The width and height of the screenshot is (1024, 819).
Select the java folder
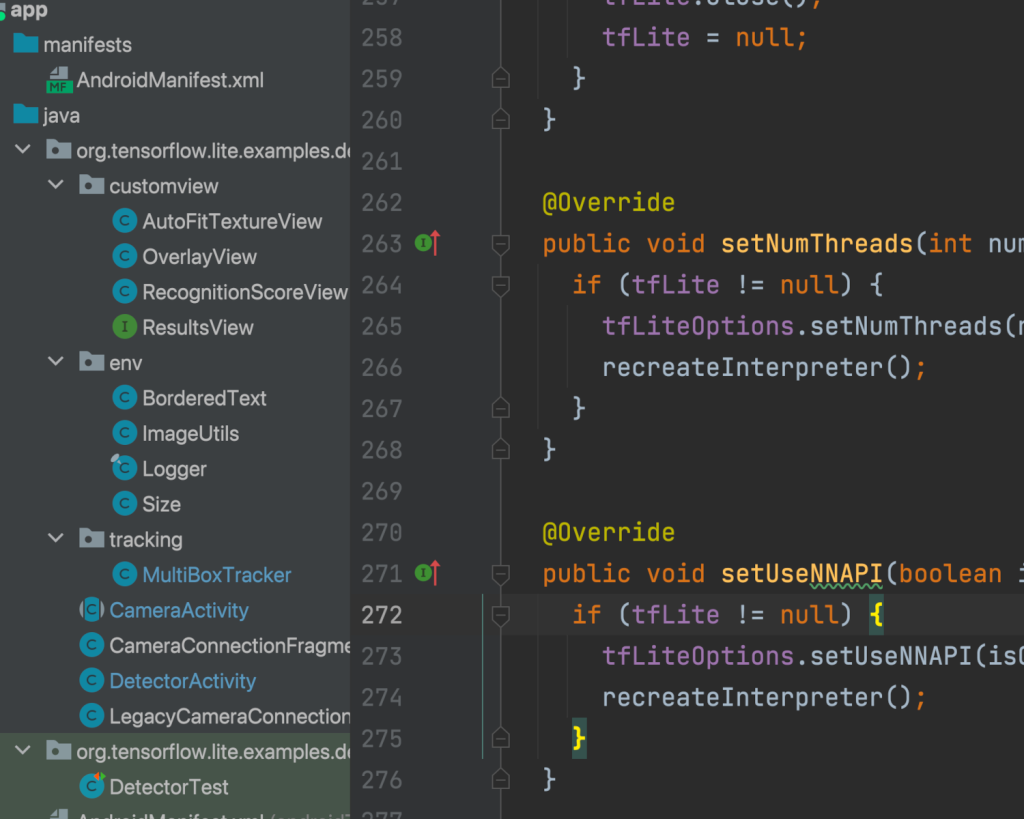point(61,116)
